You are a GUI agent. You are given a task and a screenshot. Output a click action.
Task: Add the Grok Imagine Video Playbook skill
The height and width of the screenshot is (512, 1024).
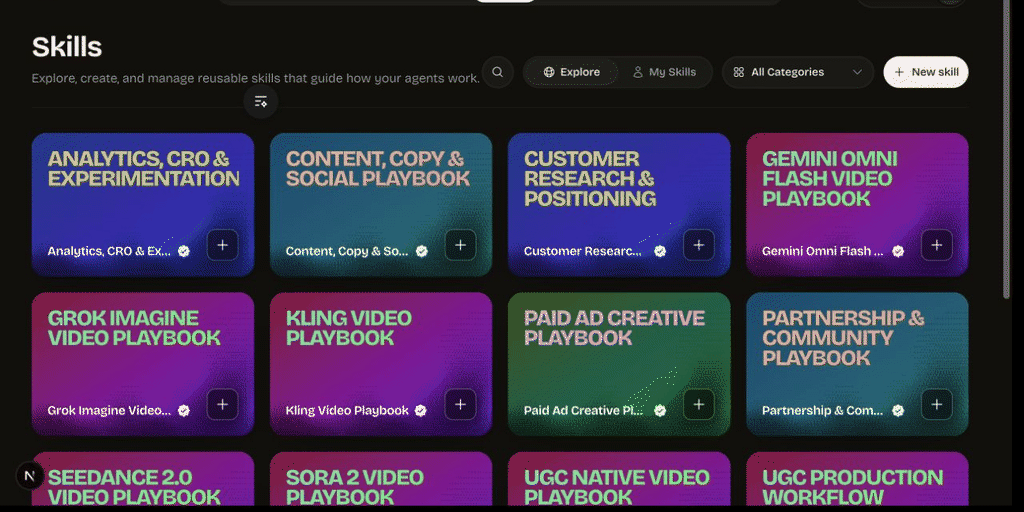(x=223, y=404)
